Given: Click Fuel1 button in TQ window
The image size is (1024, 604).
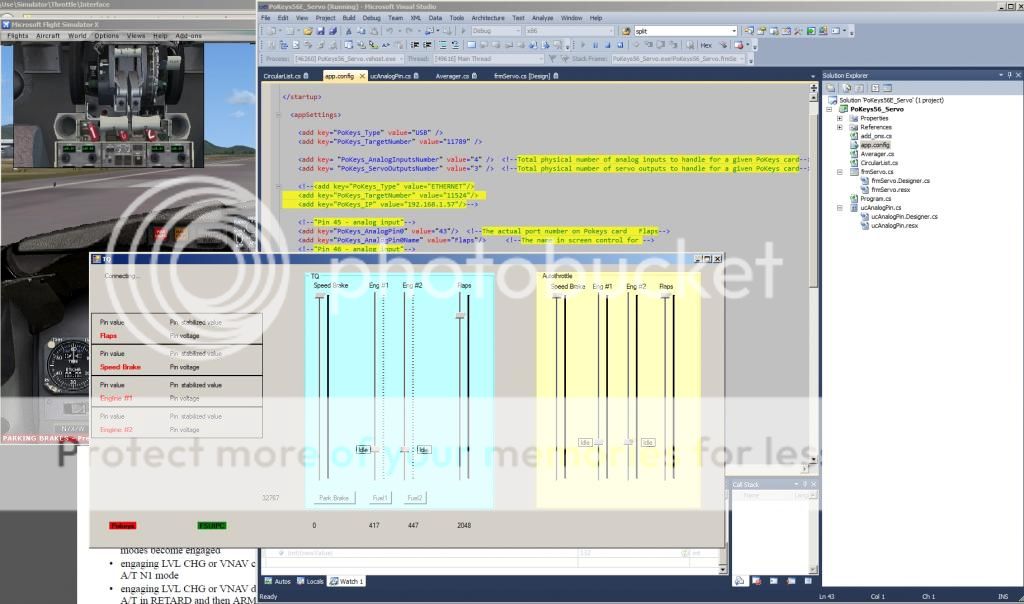Looking at the screenshot, I should (x=380, y=498).
